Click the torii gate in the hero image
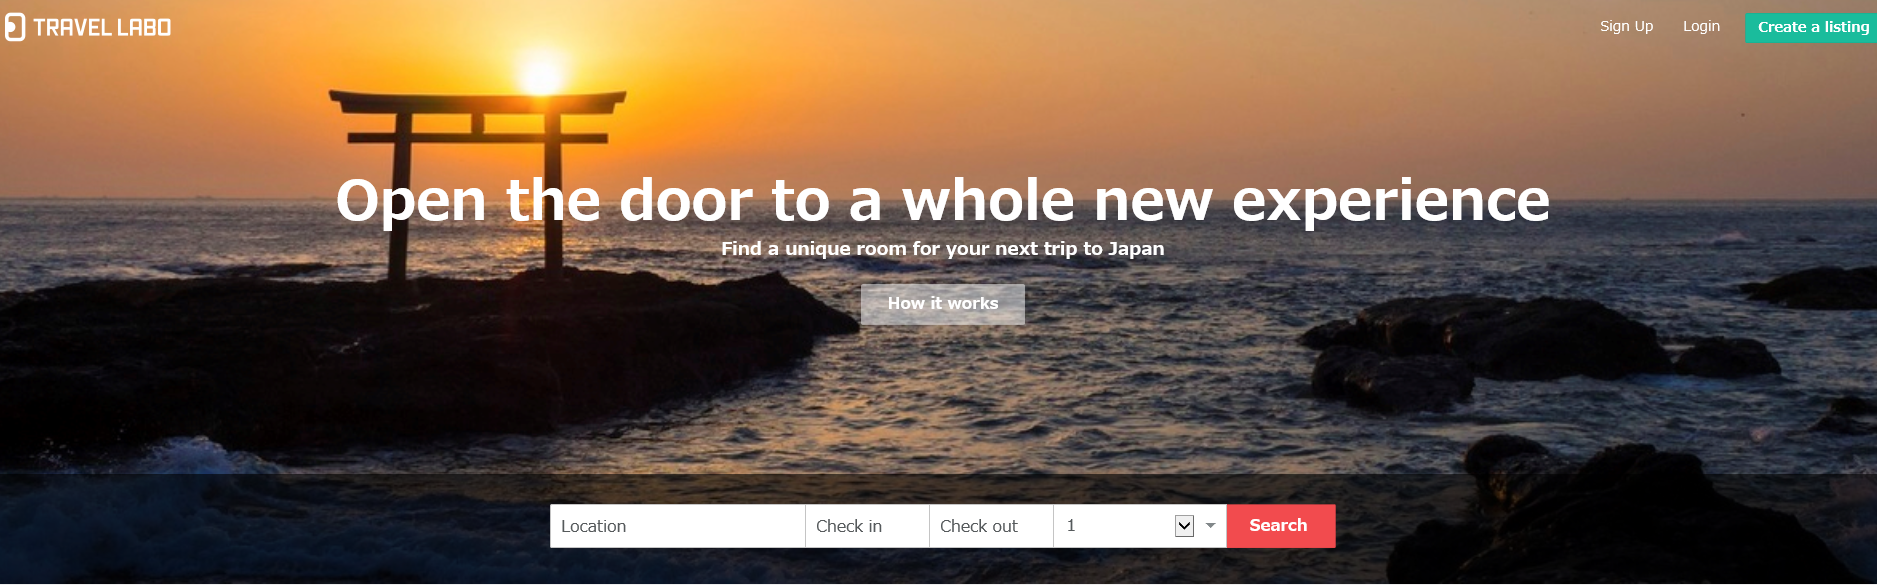Image resolution: width=1877 pixels, height=585 pixels. (478, 180)
